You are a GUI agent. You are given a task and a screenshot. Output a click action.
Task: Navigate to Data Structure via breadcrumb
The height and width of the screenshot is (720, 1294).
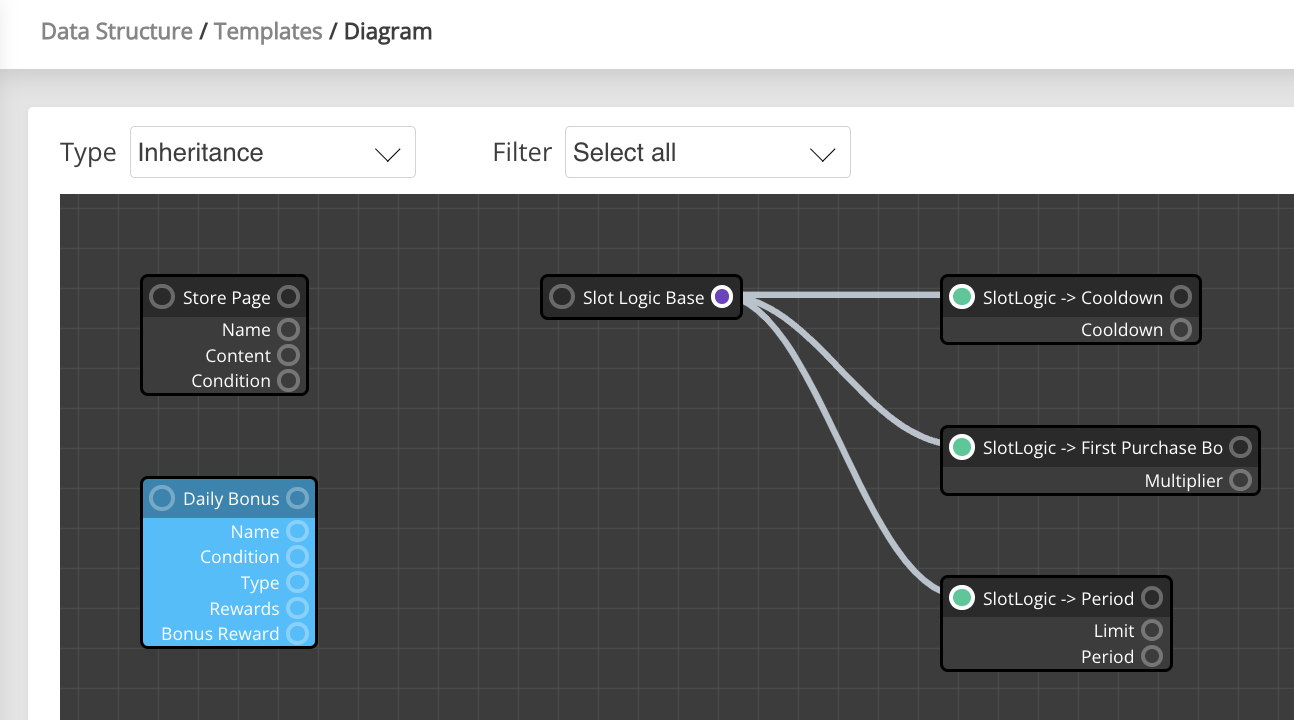115,31
